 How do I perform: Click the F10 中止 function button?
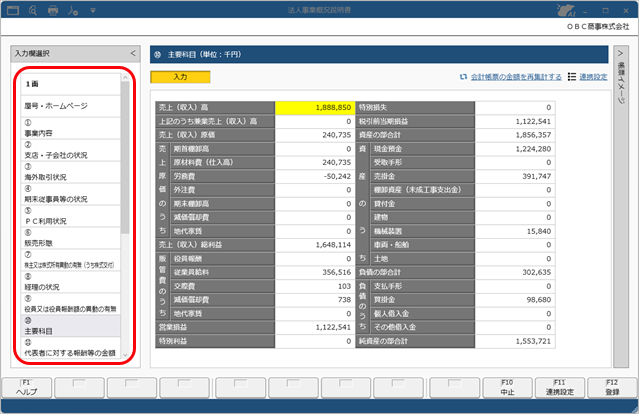(507, 388)
